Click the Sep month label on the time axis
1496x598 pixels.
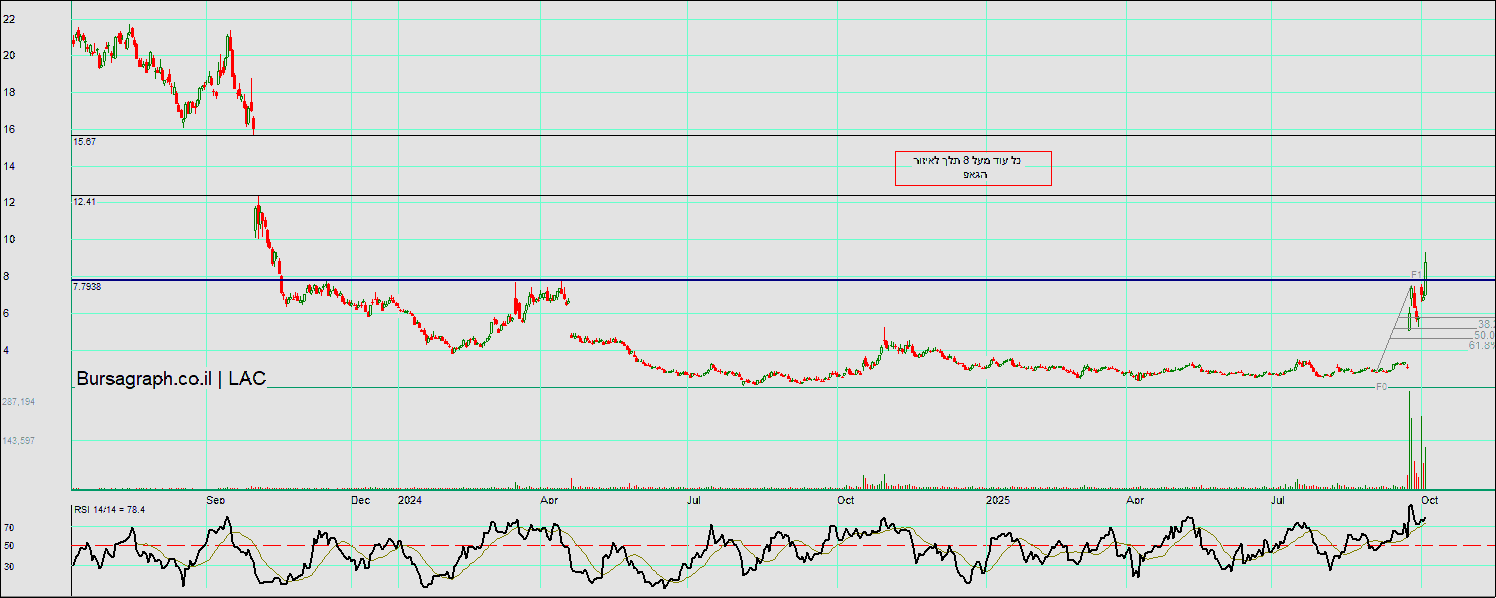tap(216, 498)
